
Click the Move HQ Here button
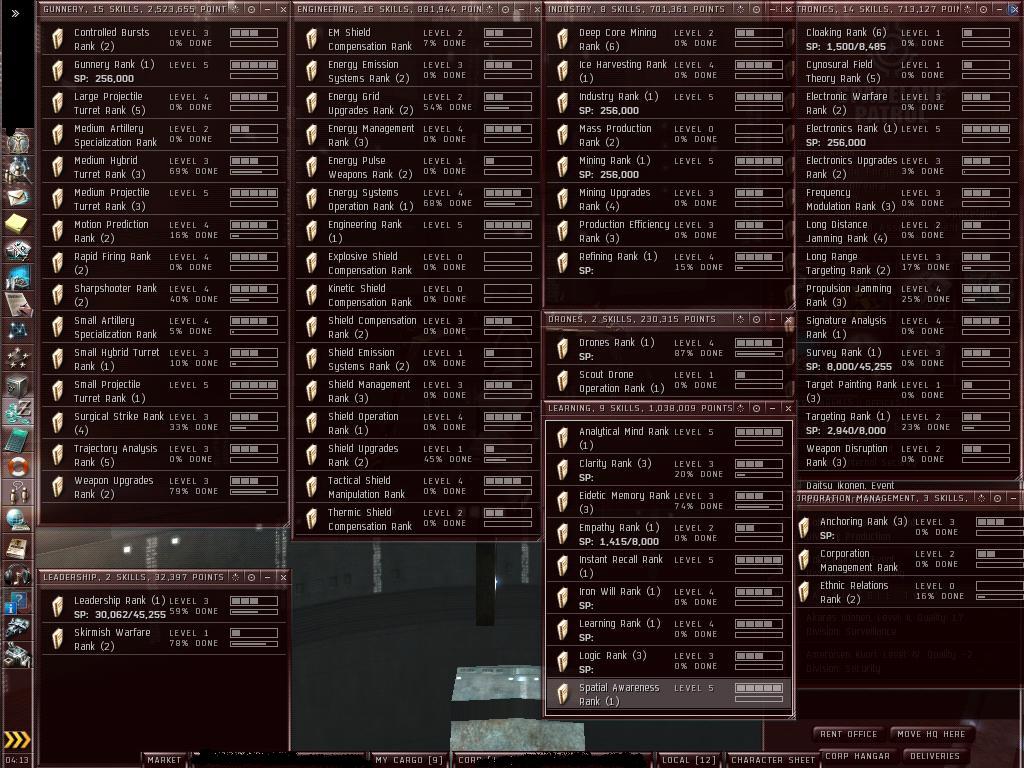931,734
